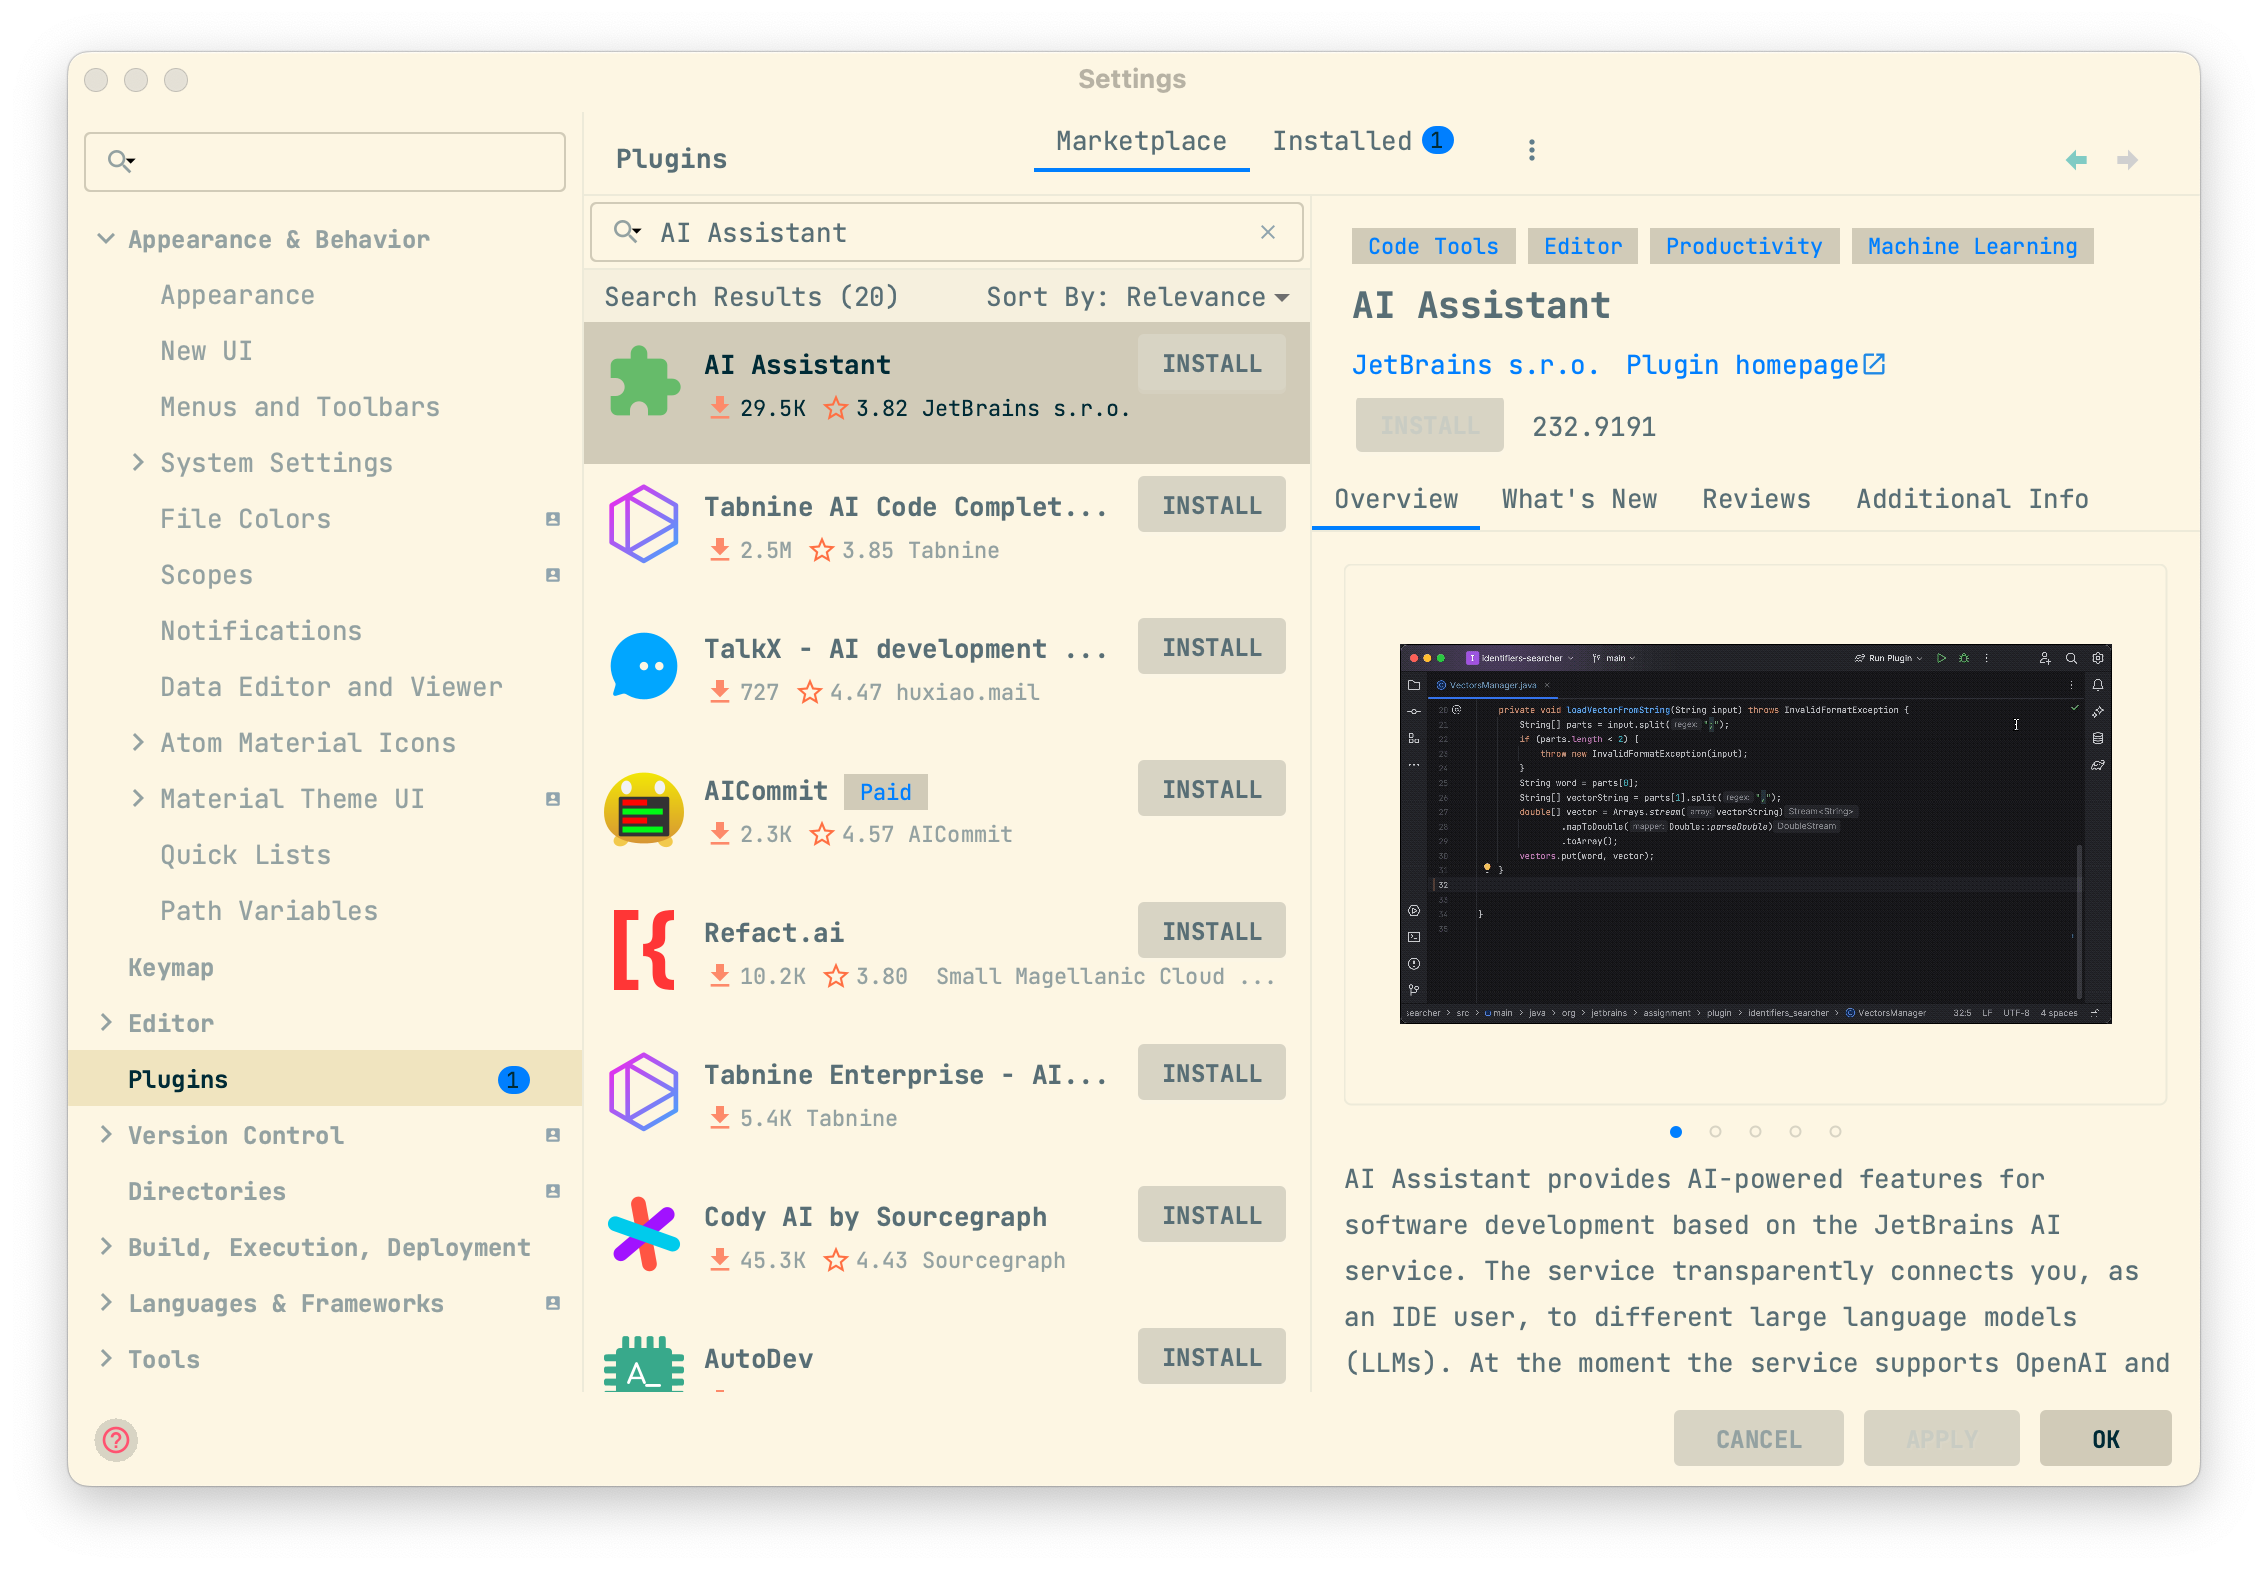Image resolution: width=2268 pixels, height=1570 pixels.
Task: Focus the plugin marketplace search field
Action: tap(946, 232)
